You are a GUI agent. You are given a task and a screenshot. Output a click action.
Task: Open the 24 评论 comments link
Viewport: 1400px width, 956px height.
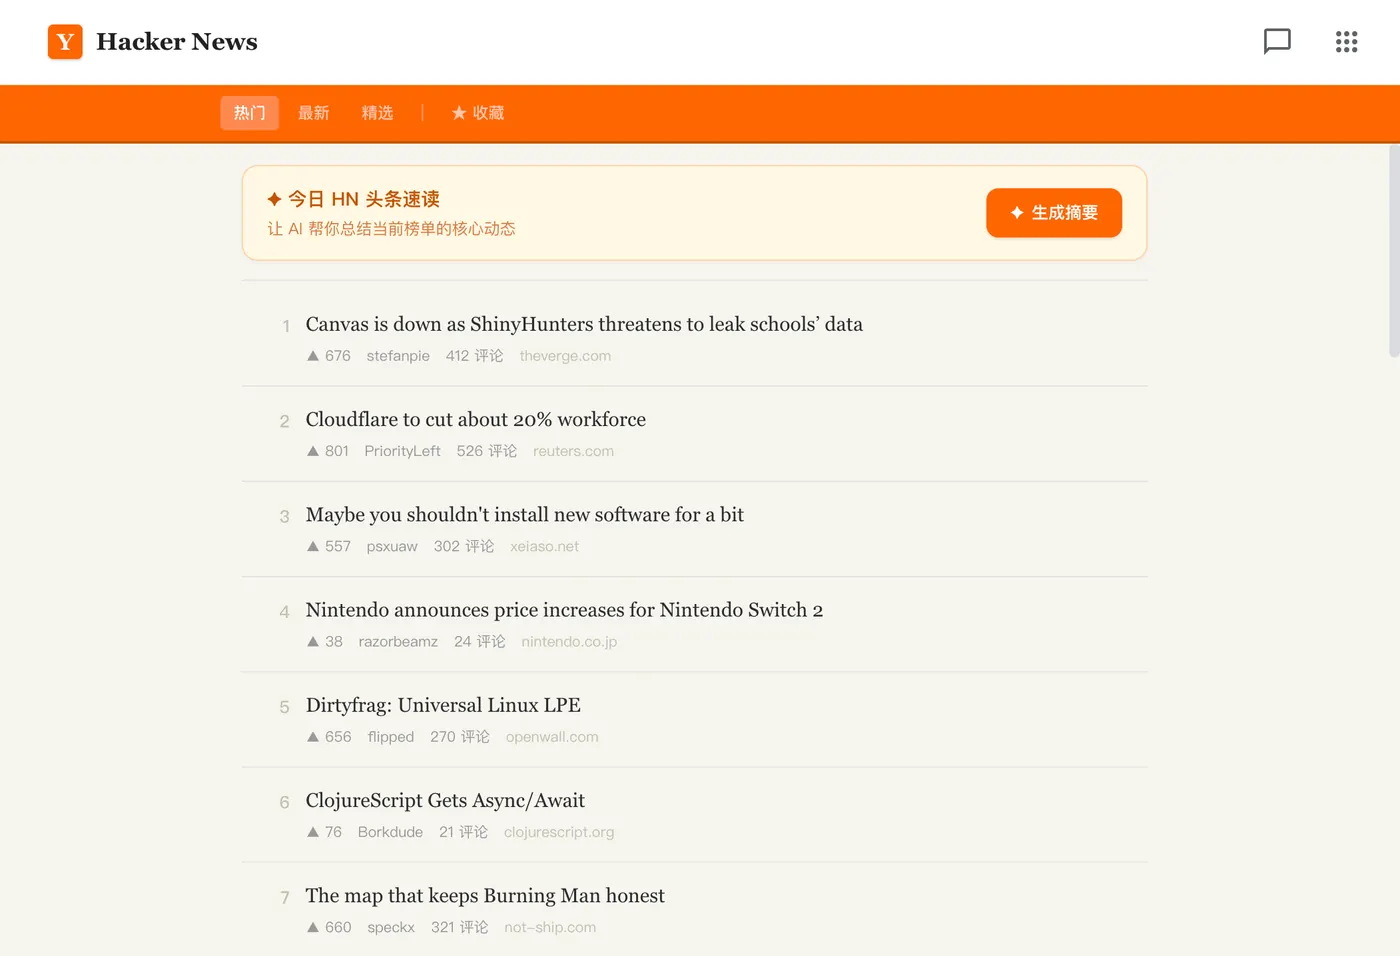point(480,641)
